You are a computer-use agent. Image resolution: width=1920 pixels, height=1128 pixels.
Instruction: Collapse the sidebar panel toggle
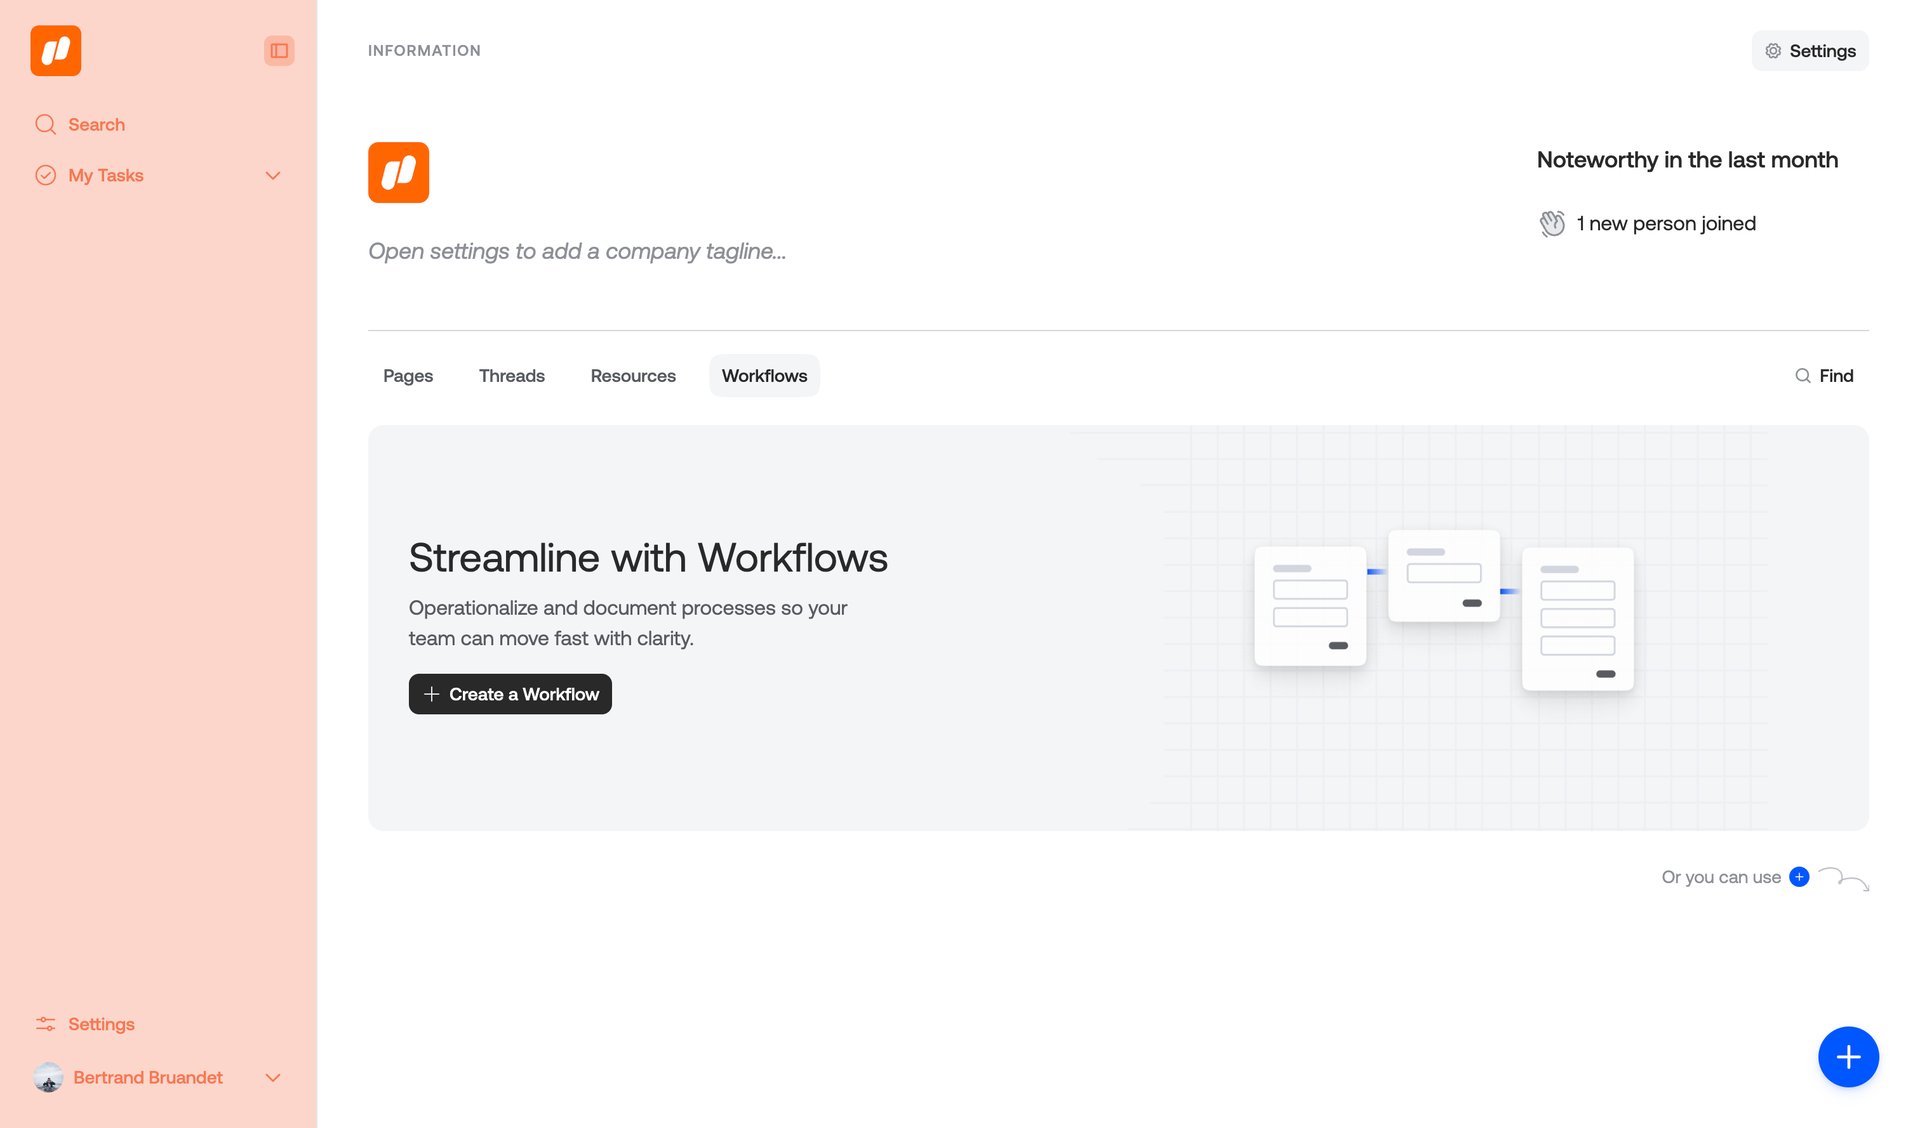[x=279, y=51]
